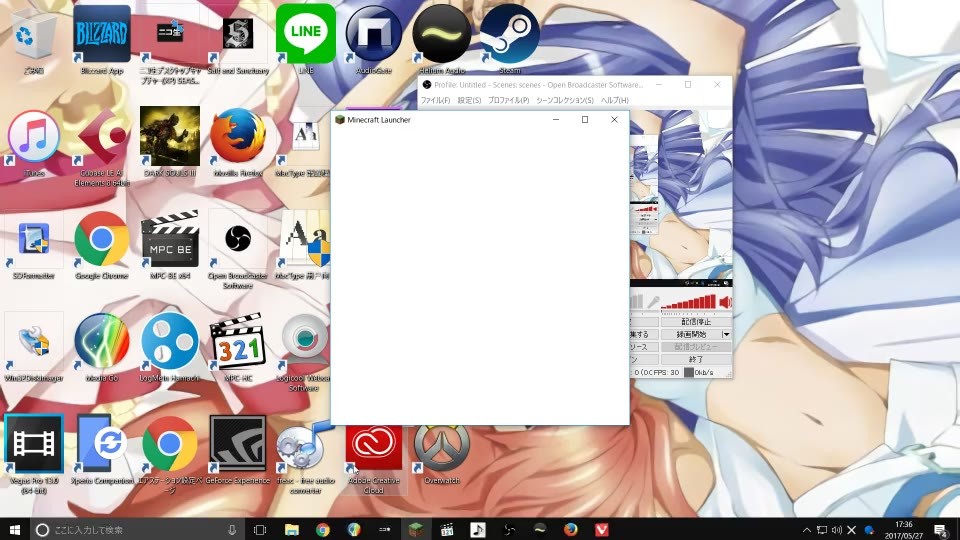Toggle the OBS microphone icon
The image size is (960, 540).
click(653, 302)
